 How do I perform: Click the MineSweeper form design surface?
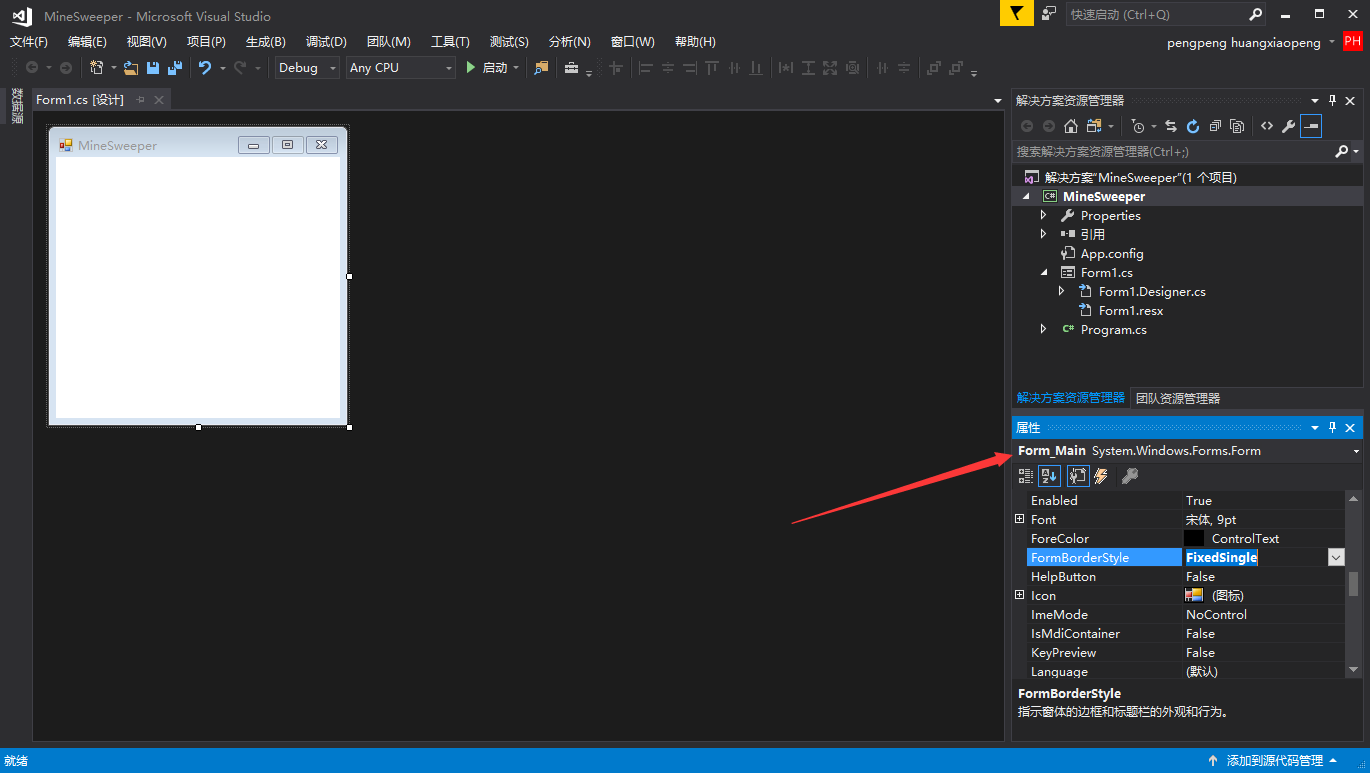coord(198,287)
